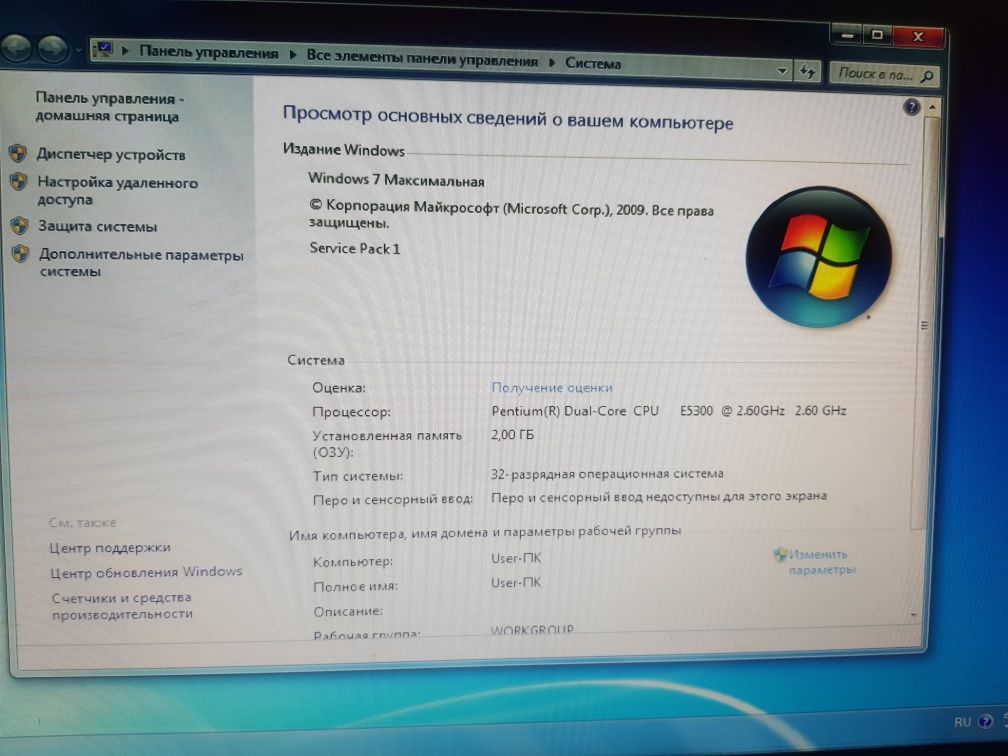Click the taskbar help question mark icon
The width and height of the screenshot is (1008, 756).
pos(986,721)
